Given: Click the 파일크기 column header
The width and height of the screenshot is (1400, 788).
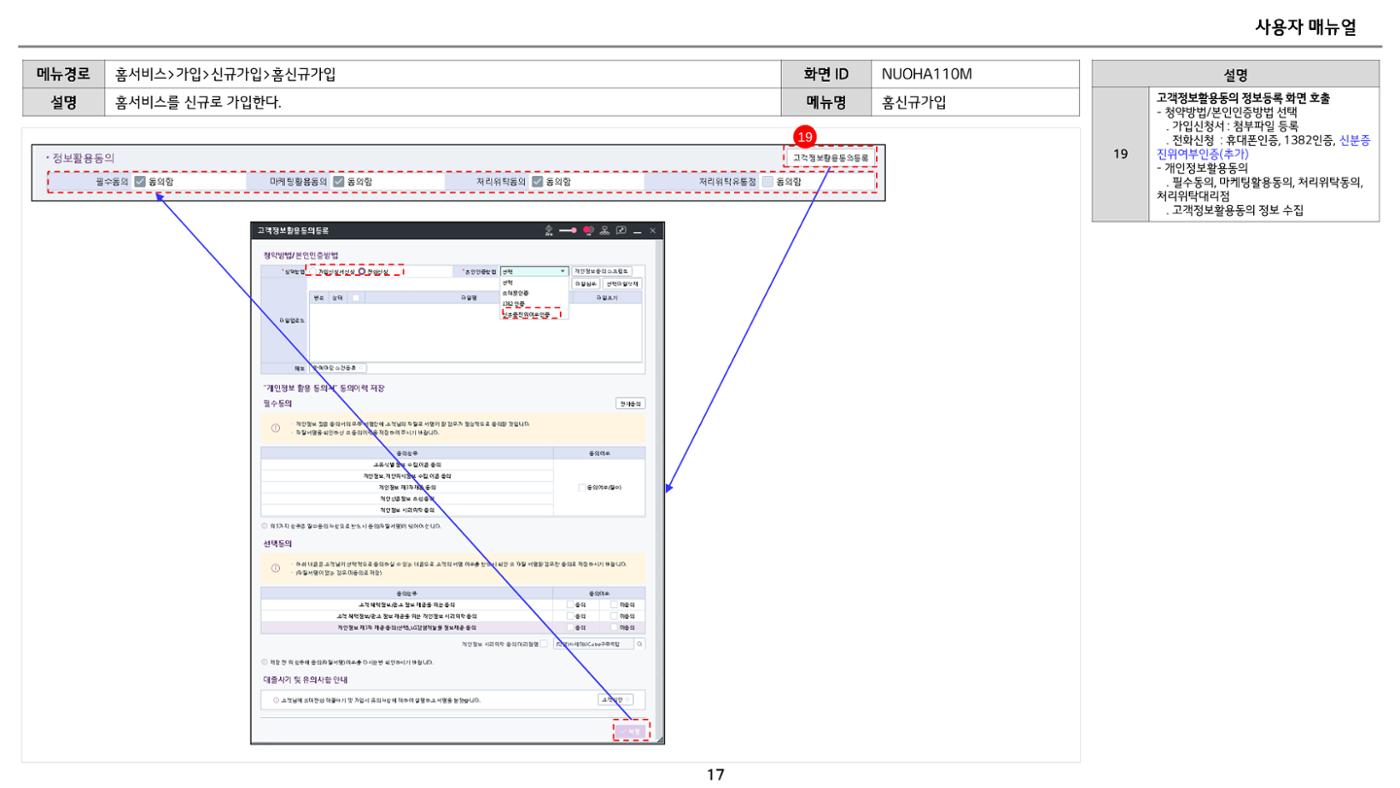Looking at the screenshot, I should click(607, 298).
